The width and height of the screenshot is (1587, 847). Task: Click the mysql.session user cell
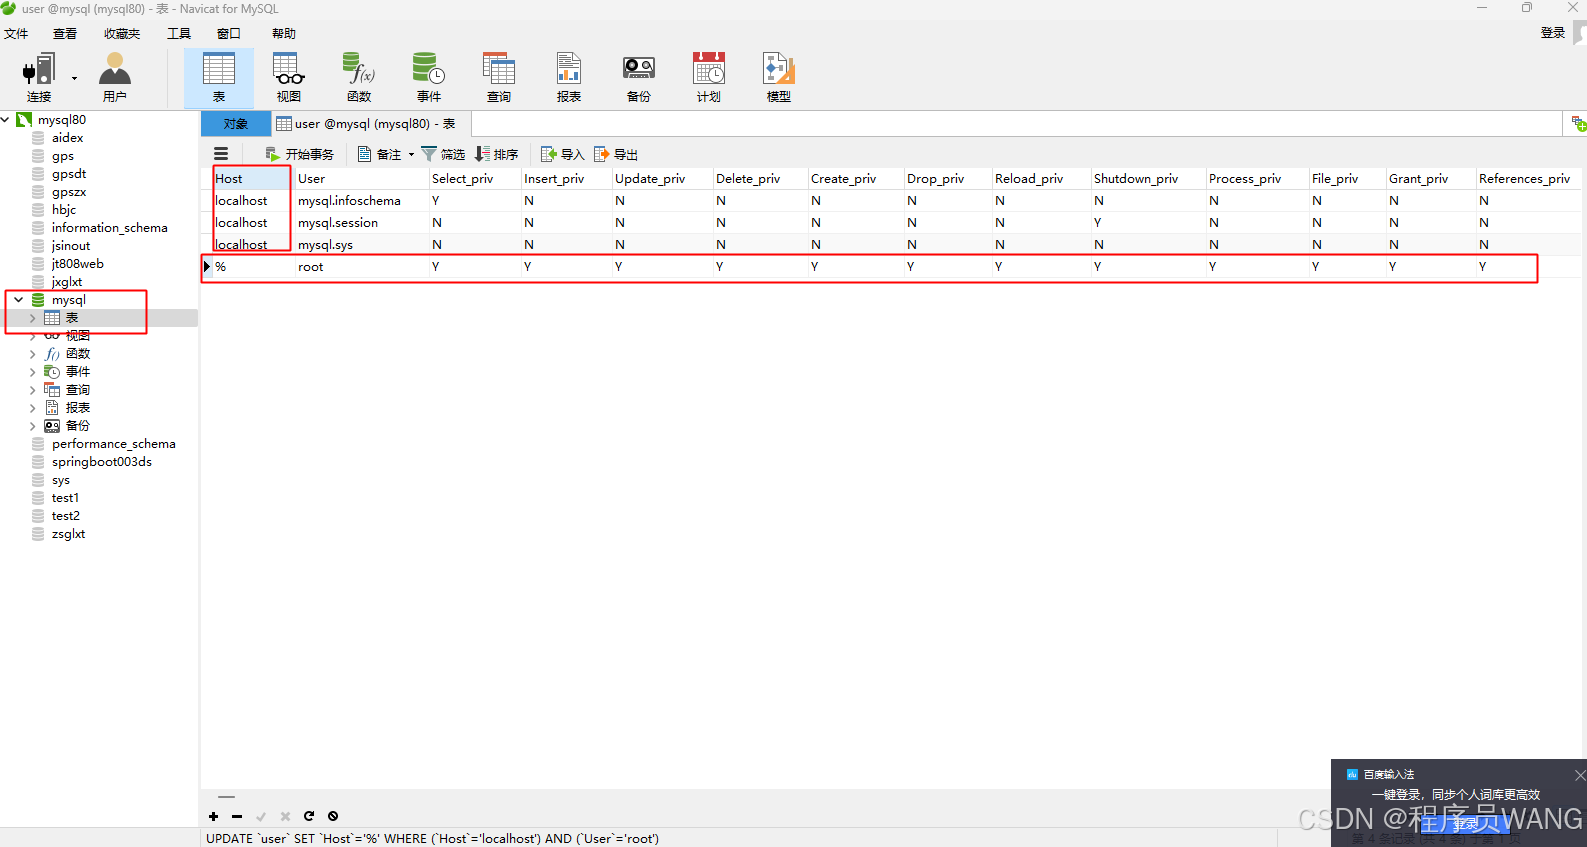tap(360, 223)
